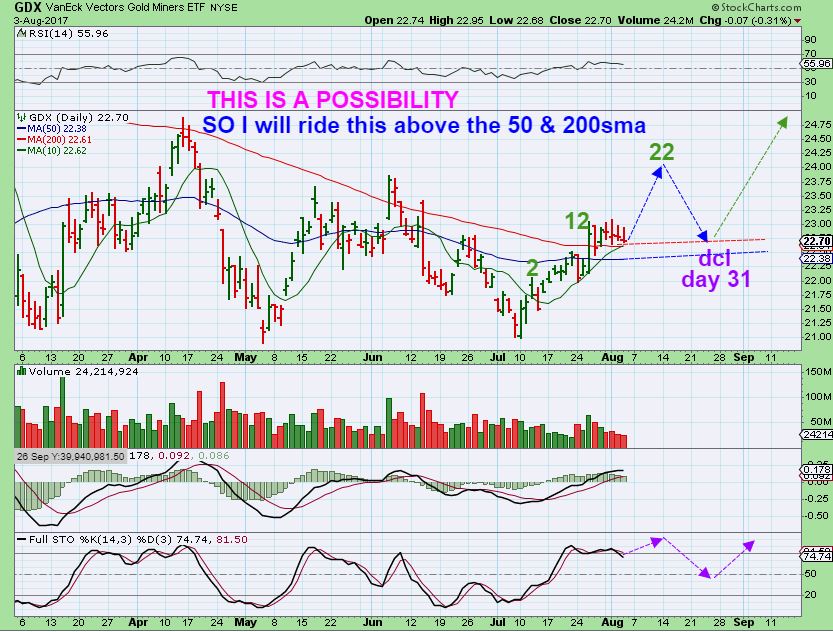Click the candlestick icon before GDX (Daily)
This screenshot has height=632, width=833.
pyautogui.click(x=22, y=117)
